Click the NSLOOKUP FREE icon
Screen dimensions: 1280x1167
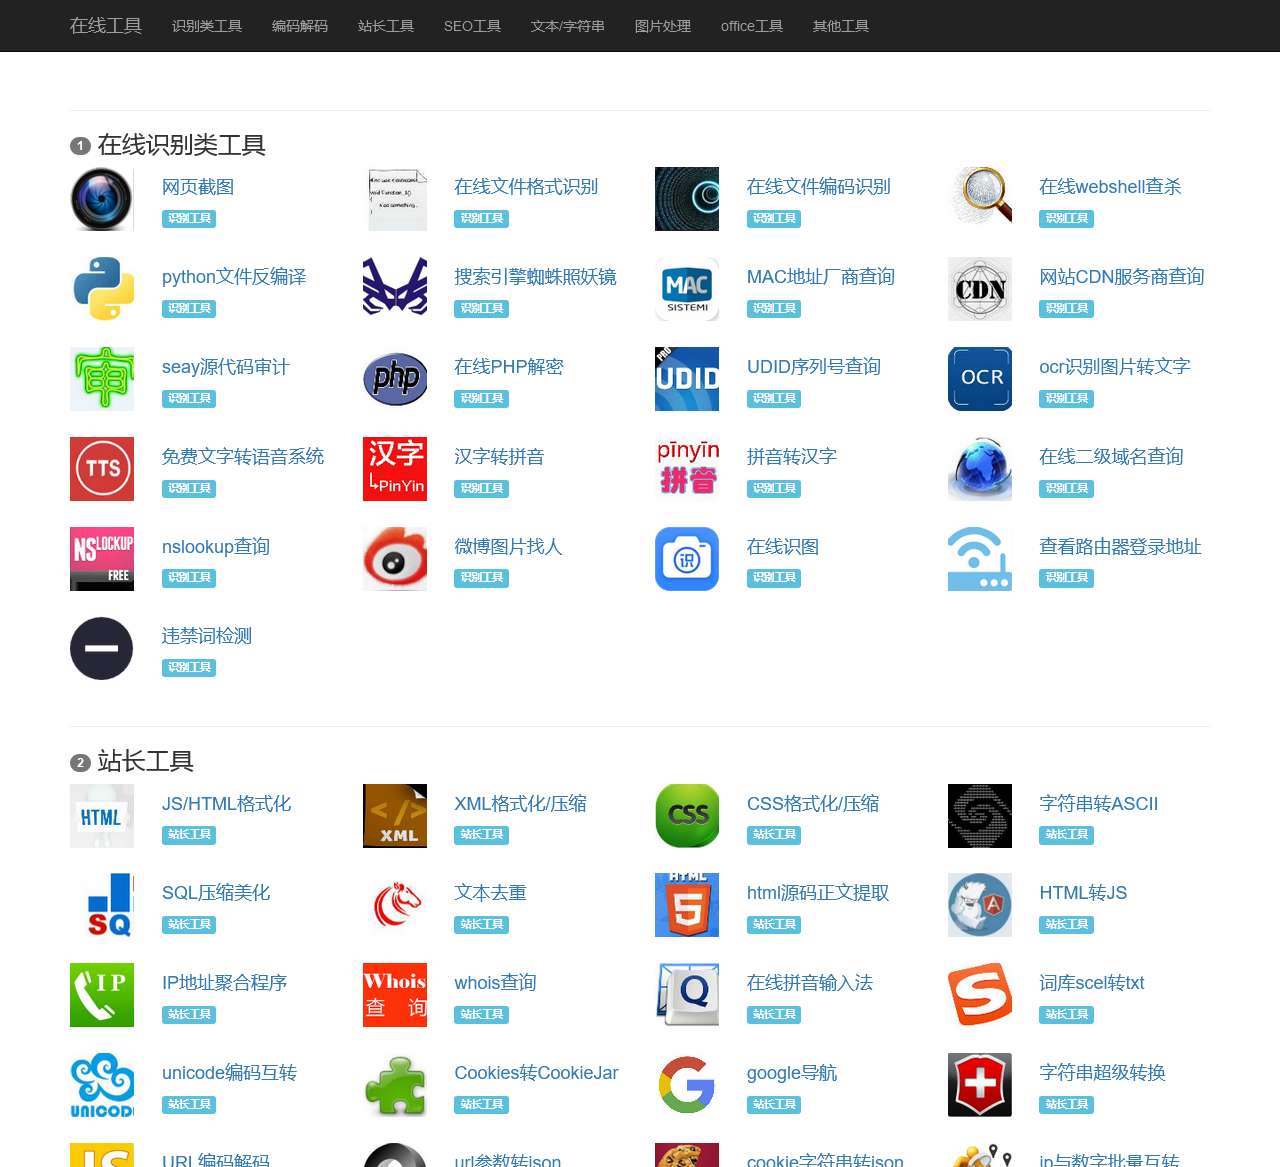click(102, 559)
